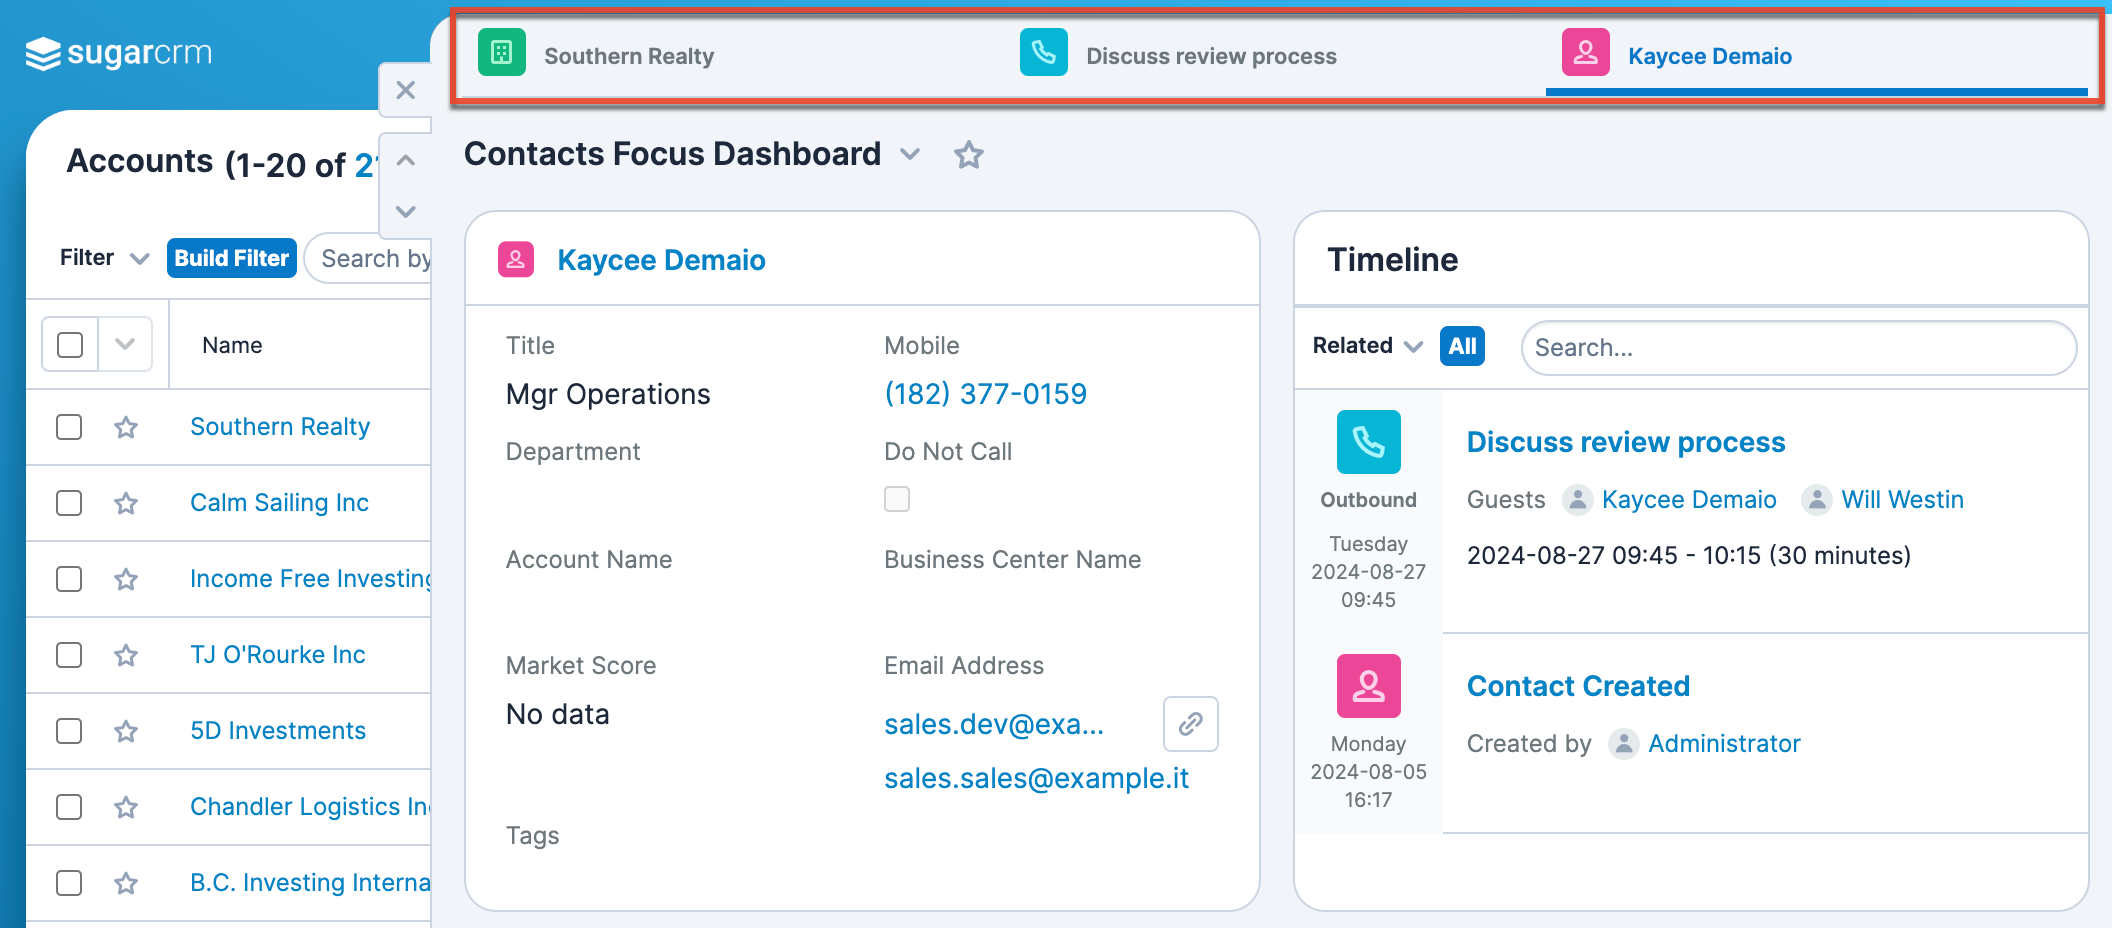This screenshot has height=928, width=2112.
Task: Toggle the Do Not Call checkbox
Action: coord(897,499)
